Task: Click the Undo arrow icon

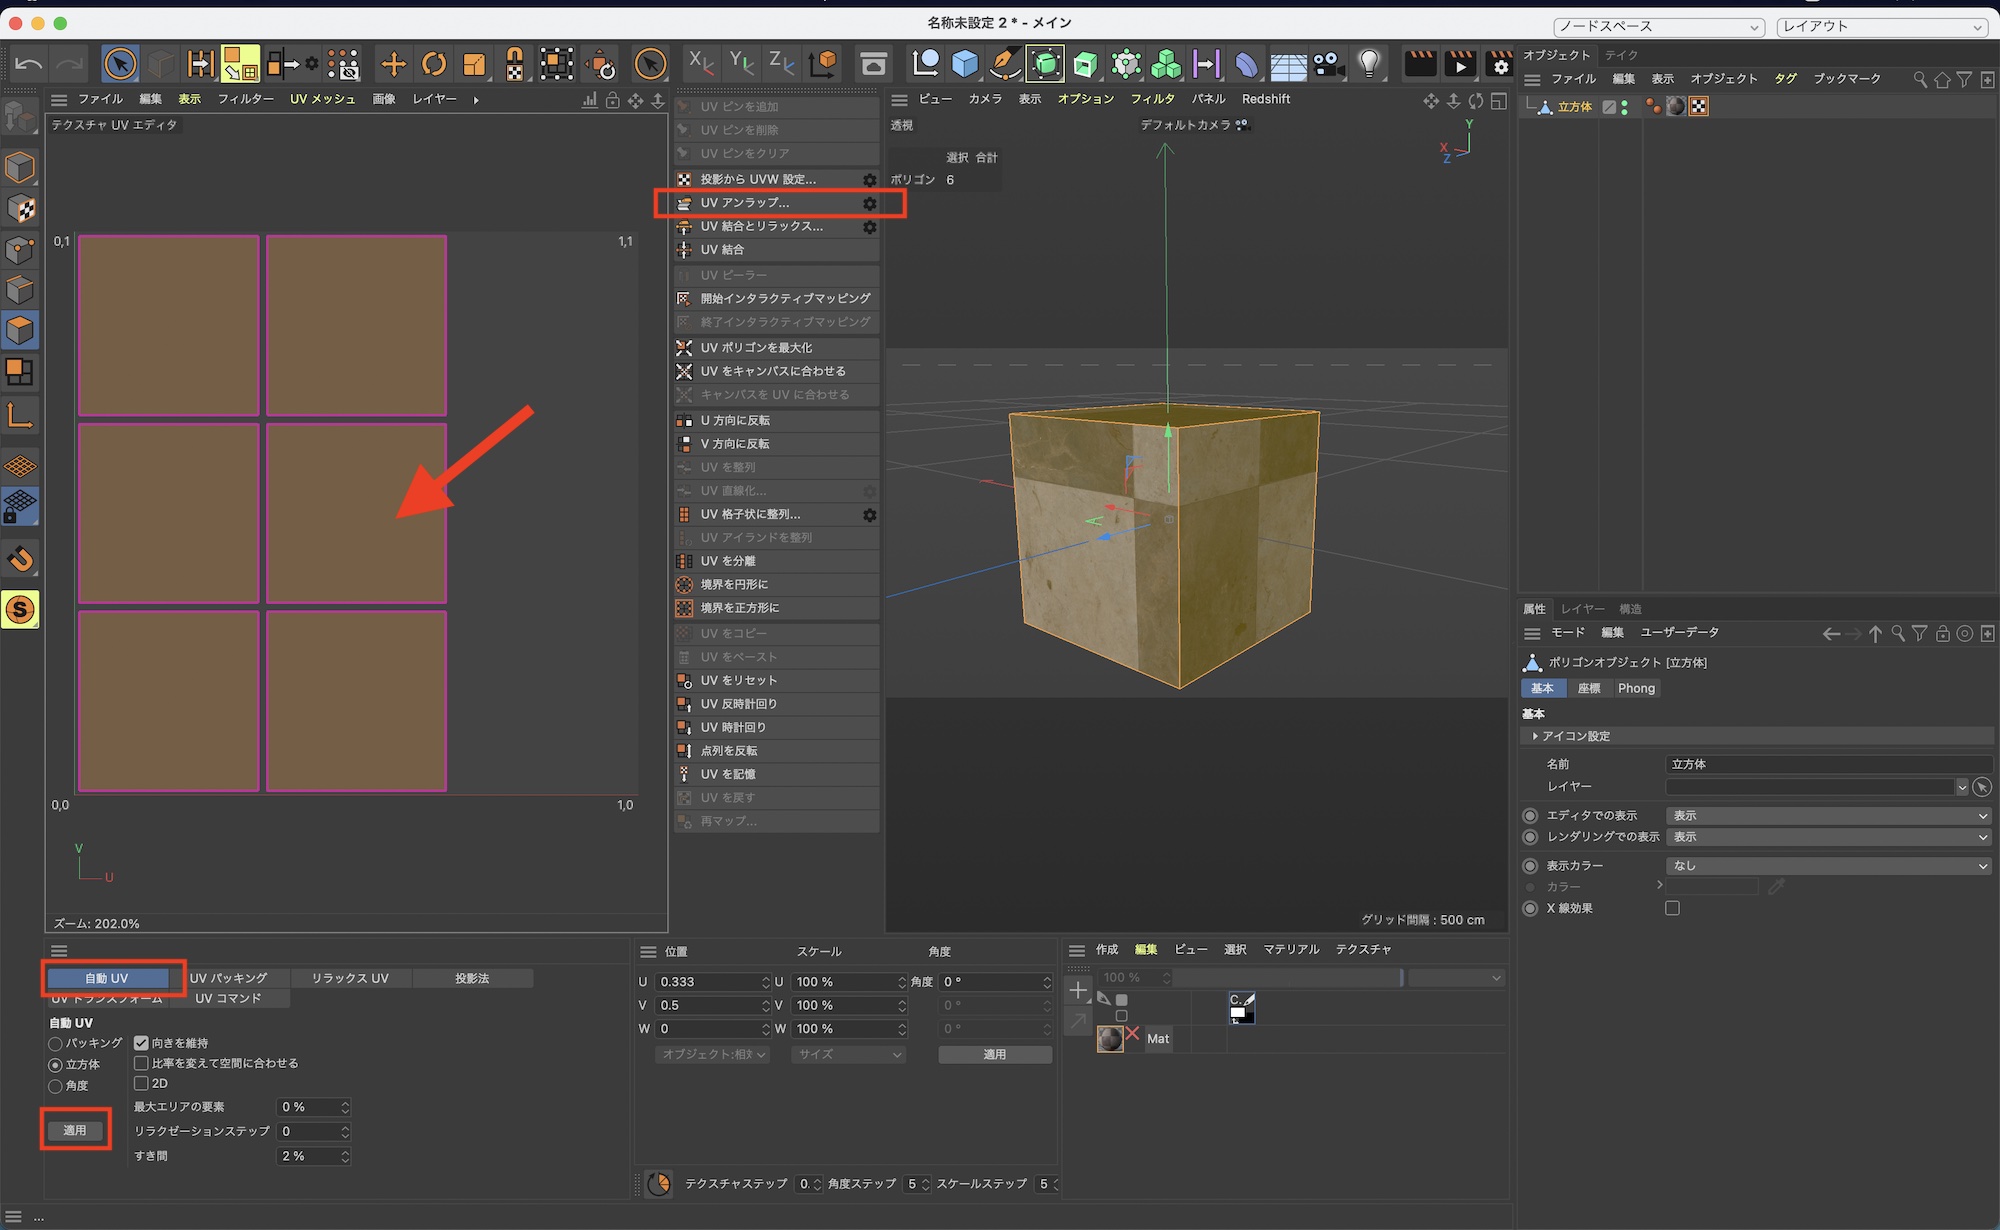Action: [x=28, y=65]
